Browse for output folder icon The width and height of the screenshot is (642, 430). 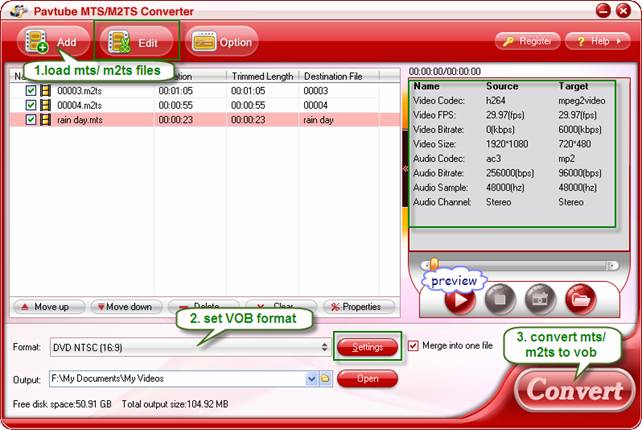click(325, 379)
